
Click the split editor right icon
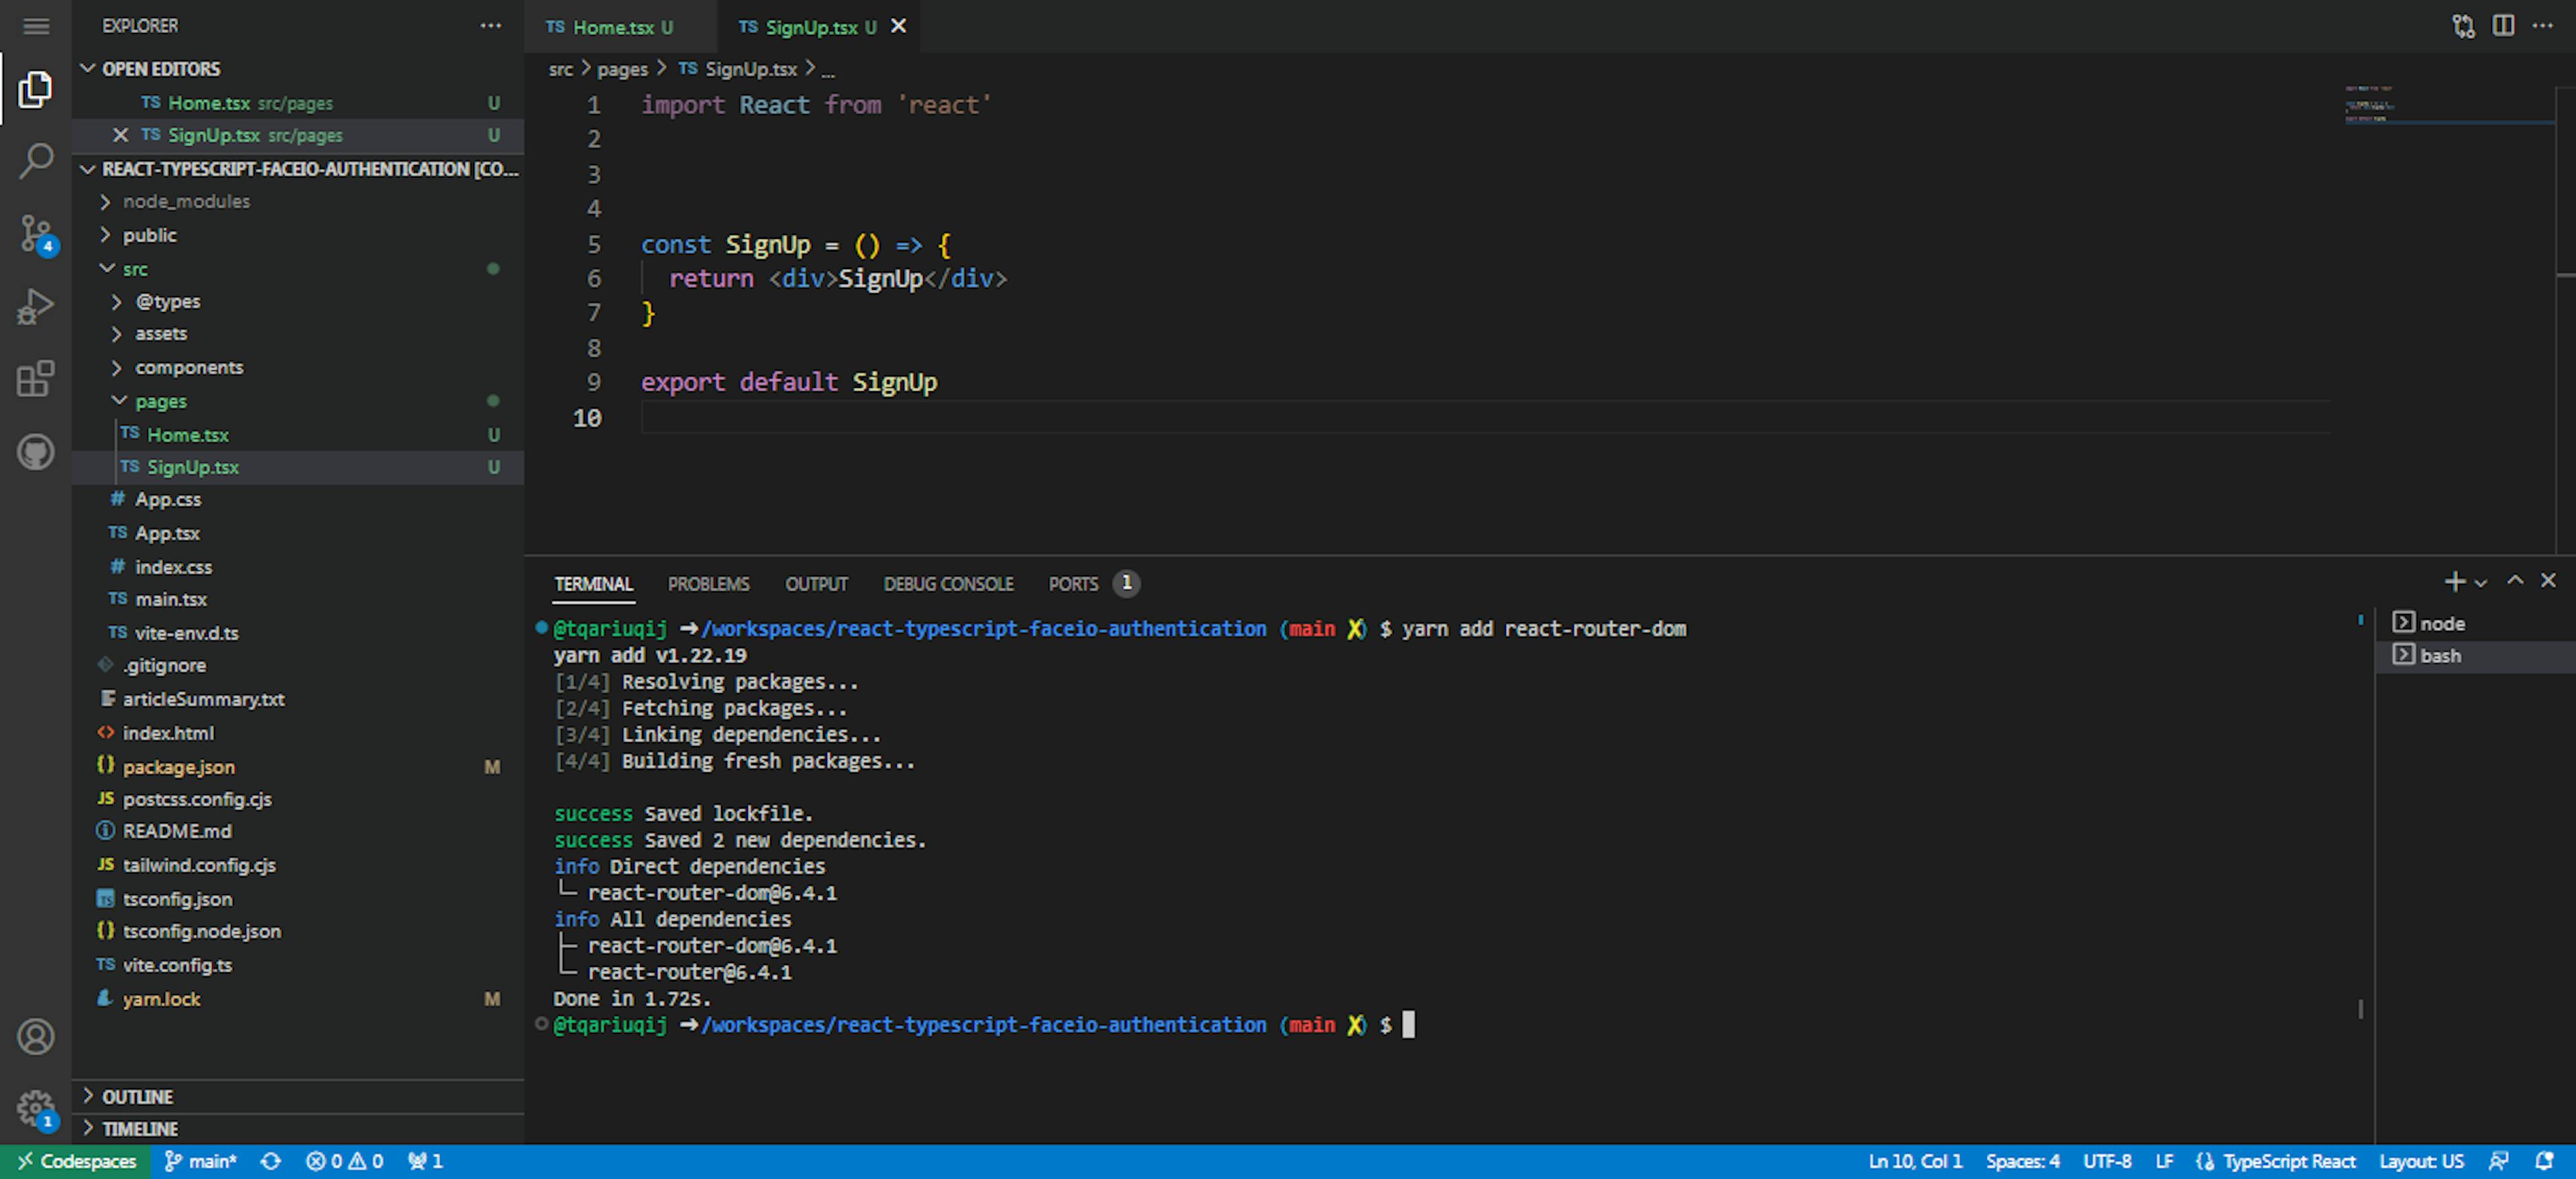(x=2502, y=26)
